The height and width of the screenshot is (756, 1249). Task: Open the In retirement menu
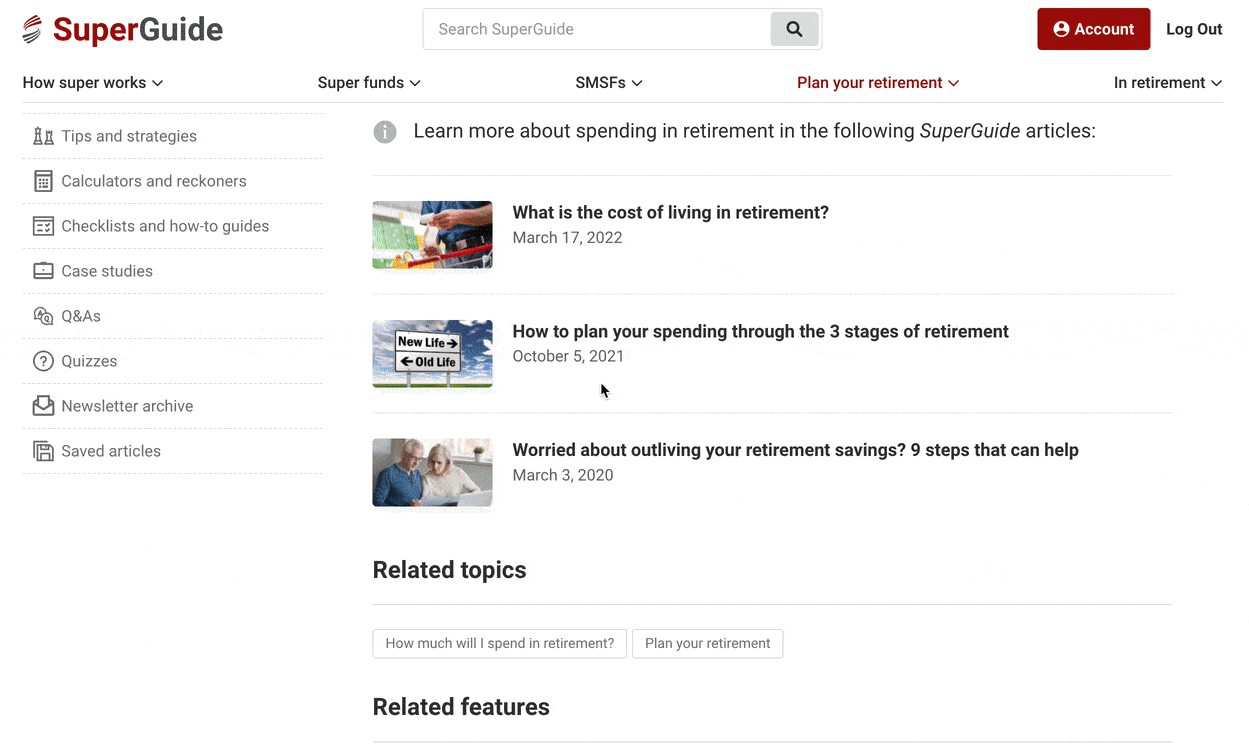tap(1167, 83)
